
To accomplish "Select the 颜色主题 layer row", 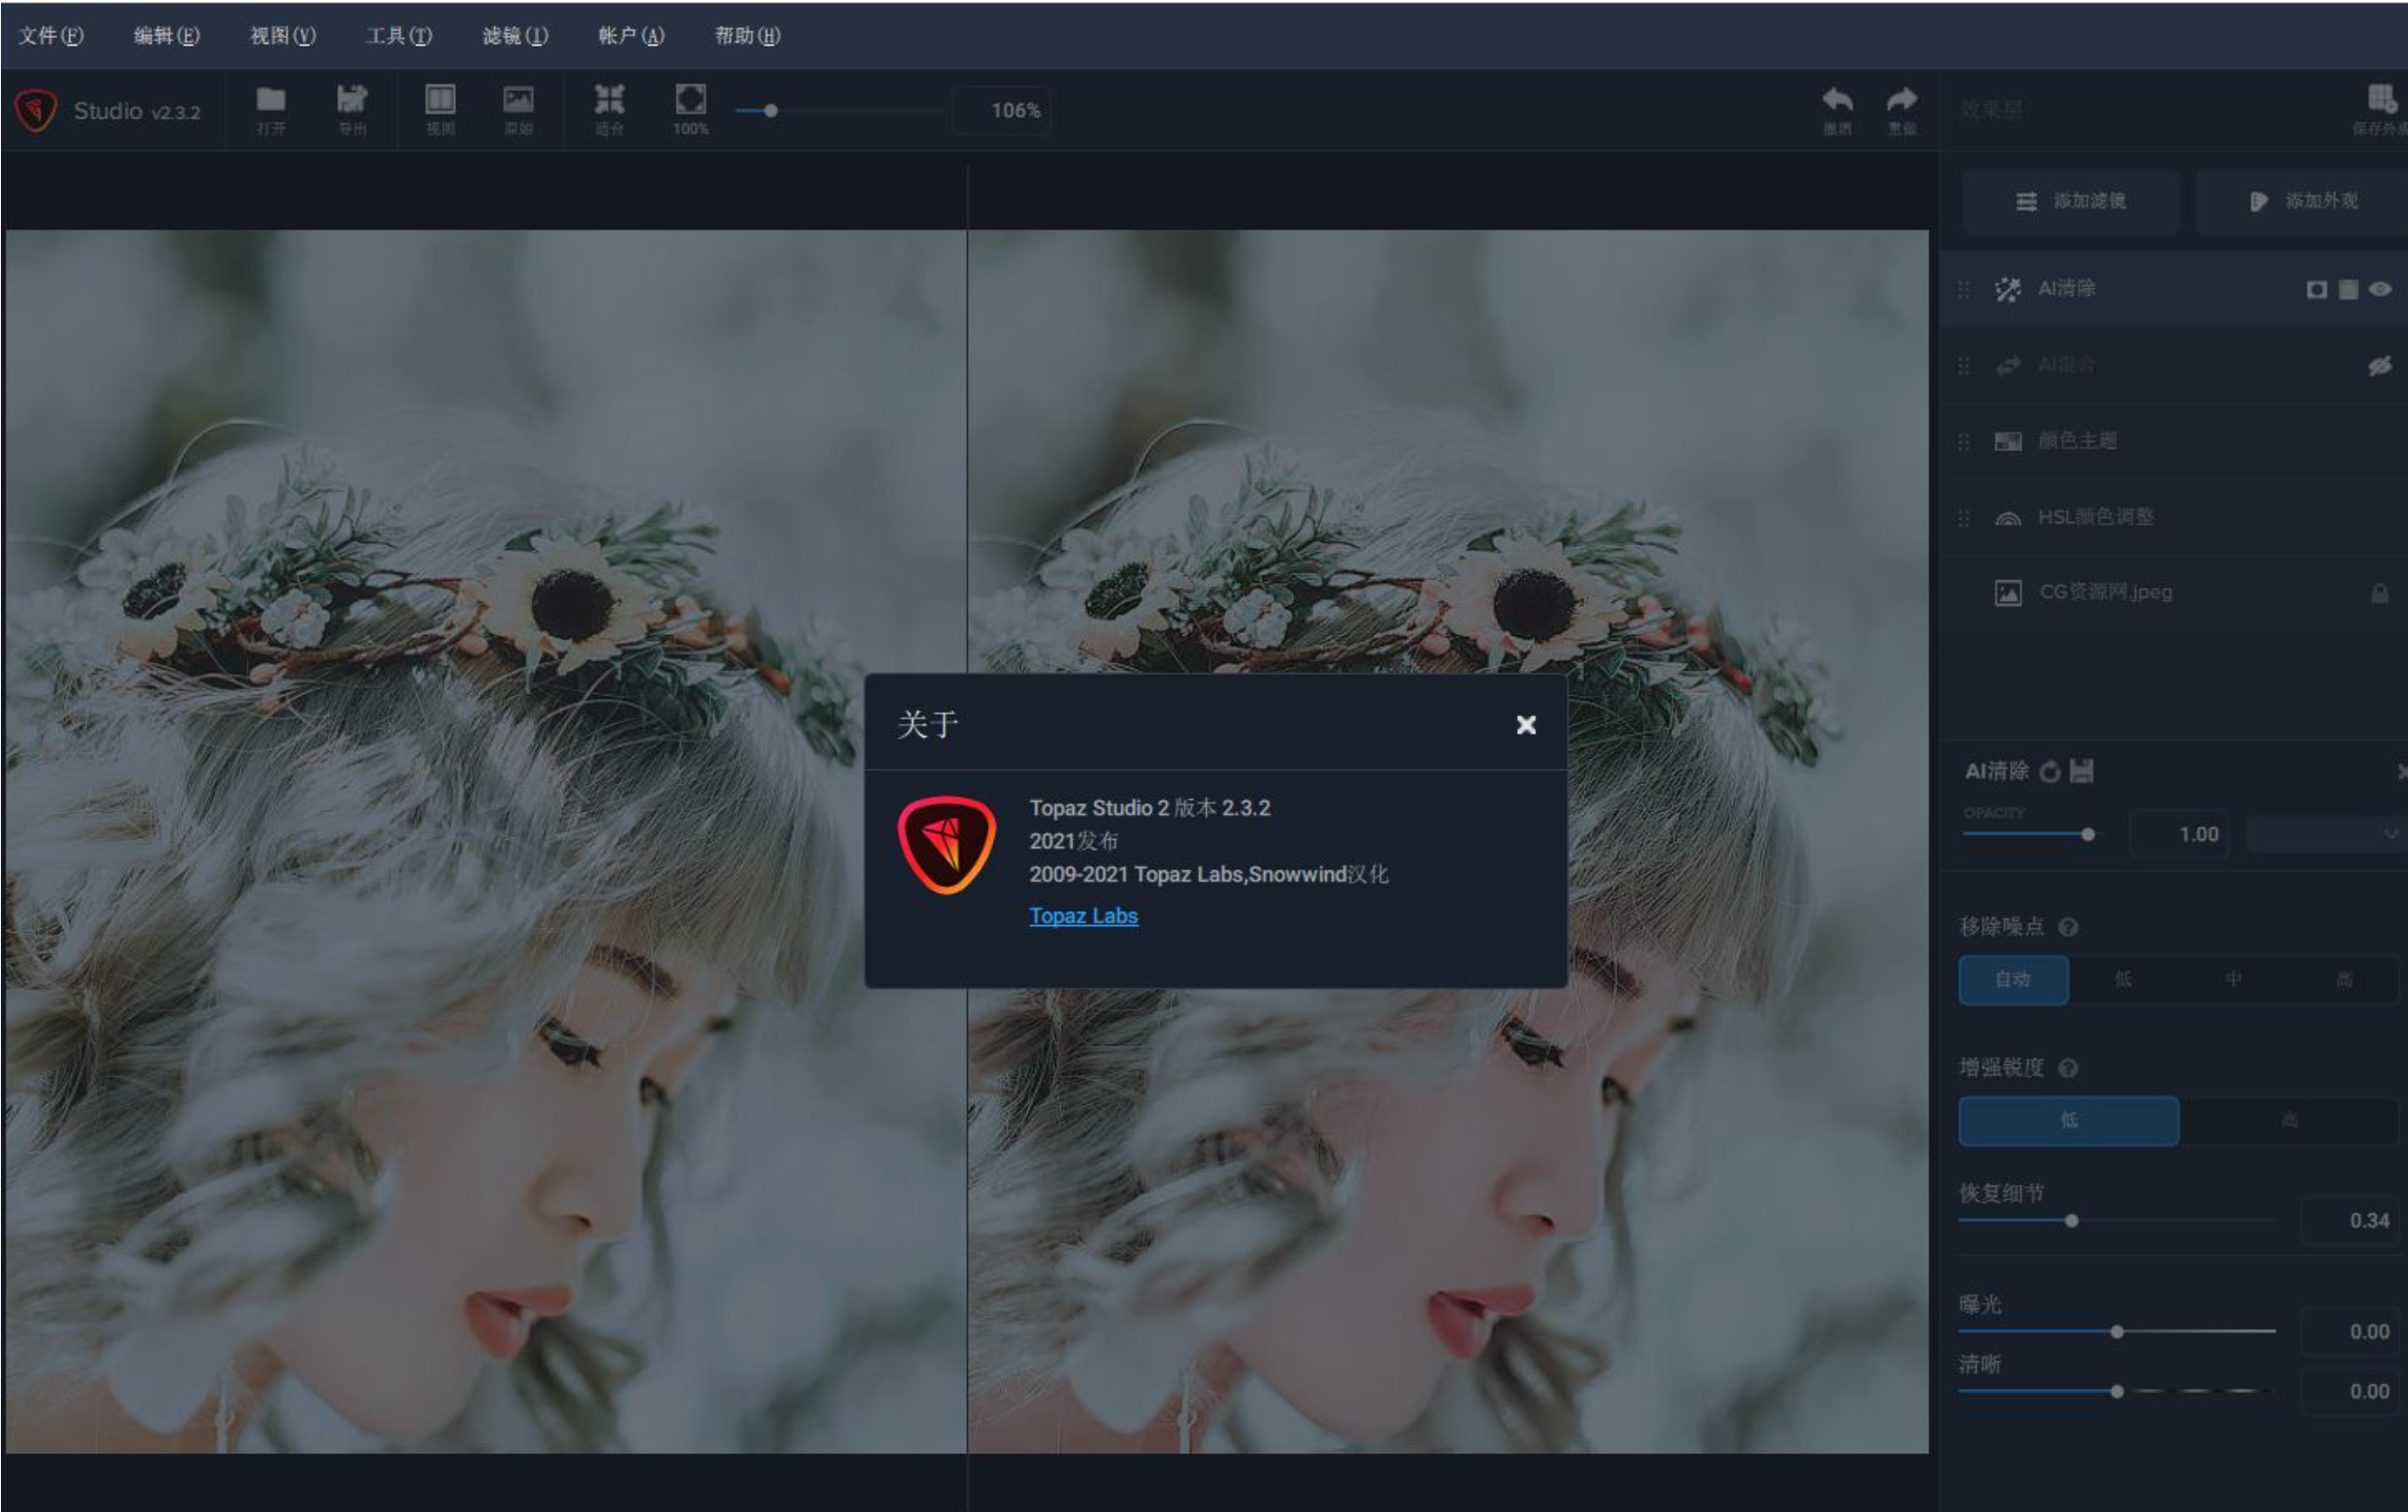I will click(2174, 441).
